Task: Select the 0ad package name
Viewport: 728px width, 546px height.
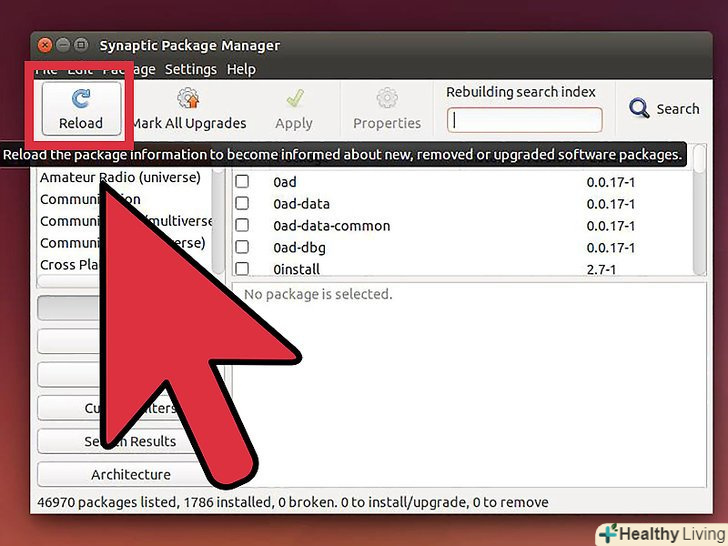Action: pyautogui.click(x=285, y=182)
